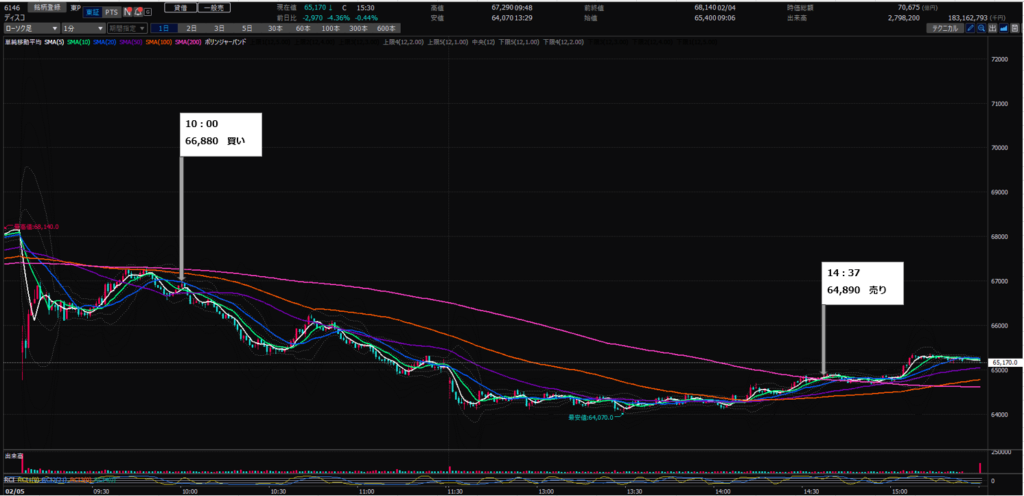Select the 1日 period toggle
The image size is (1024, 496).
164,29
